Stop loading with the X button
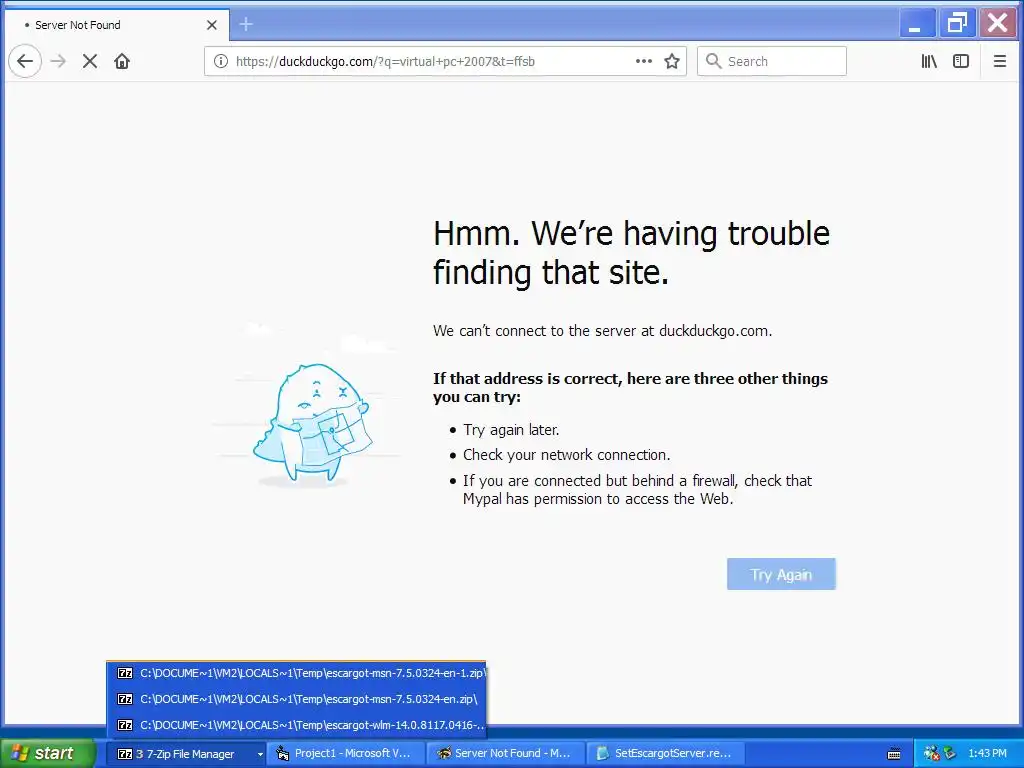The height and width of the screenshot is (768, 1024). [90, 61]
